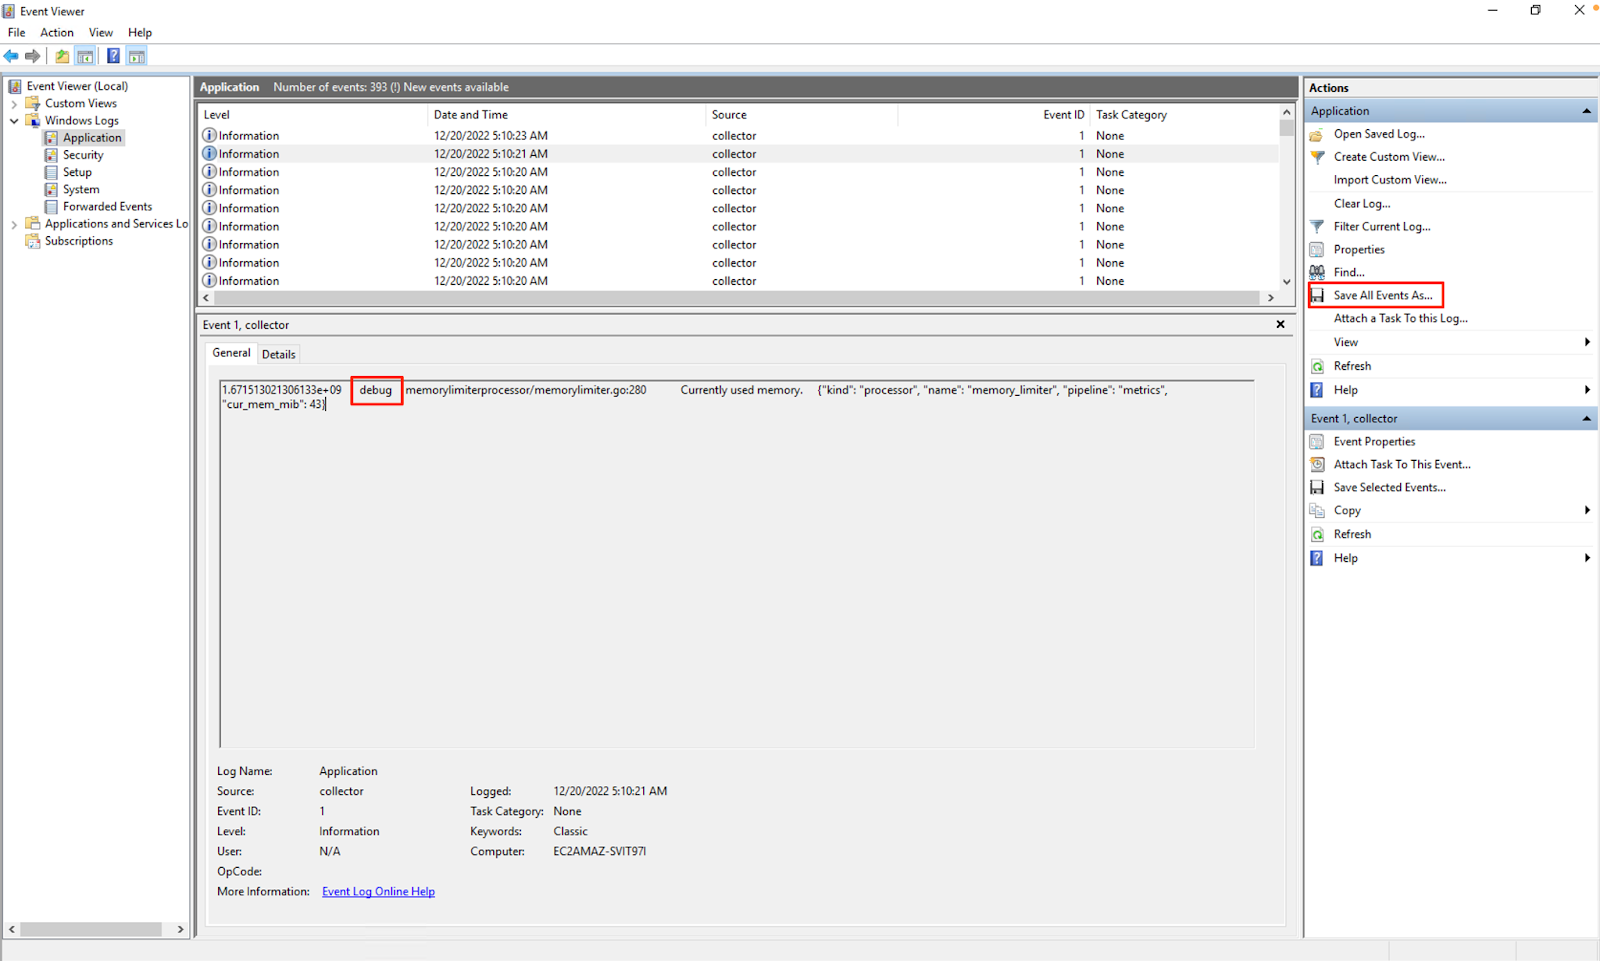This screenshot has width=1600, height=961.
Task: Select the Create Custom View funnel icon
Action: pos(1318,157)
